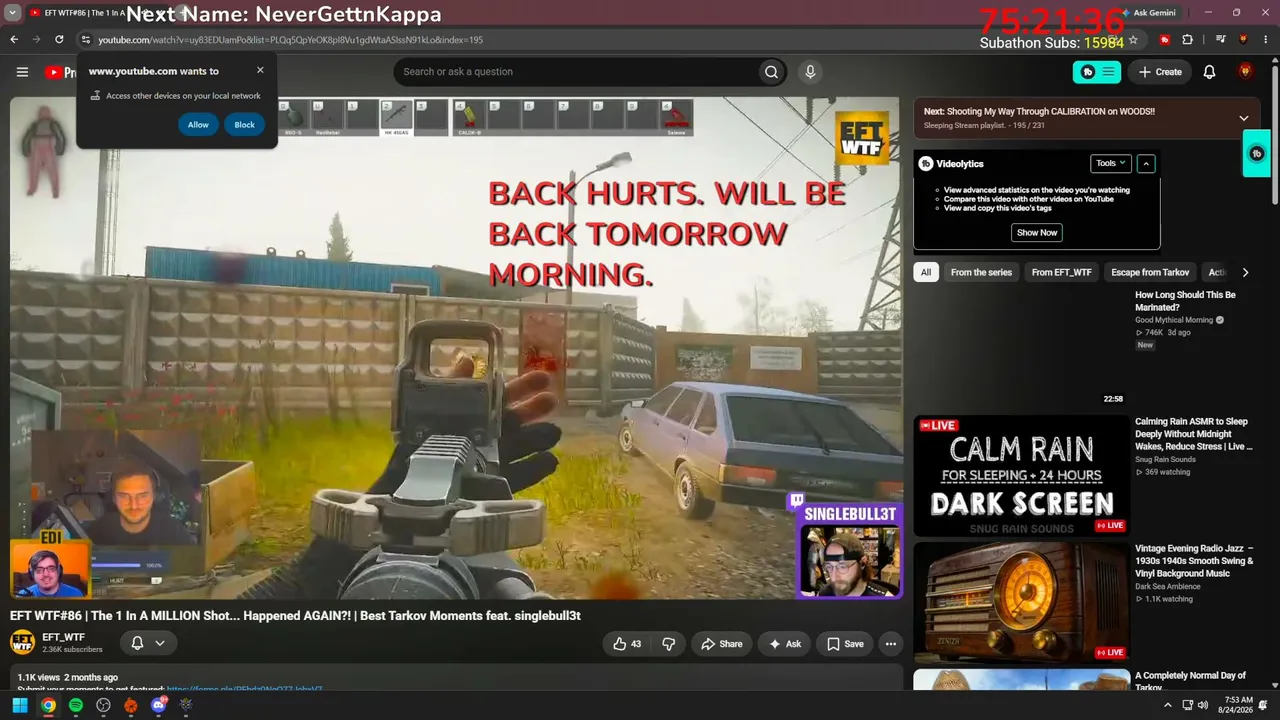Save the video to a playlist
1280x720 pixels.
845,644
